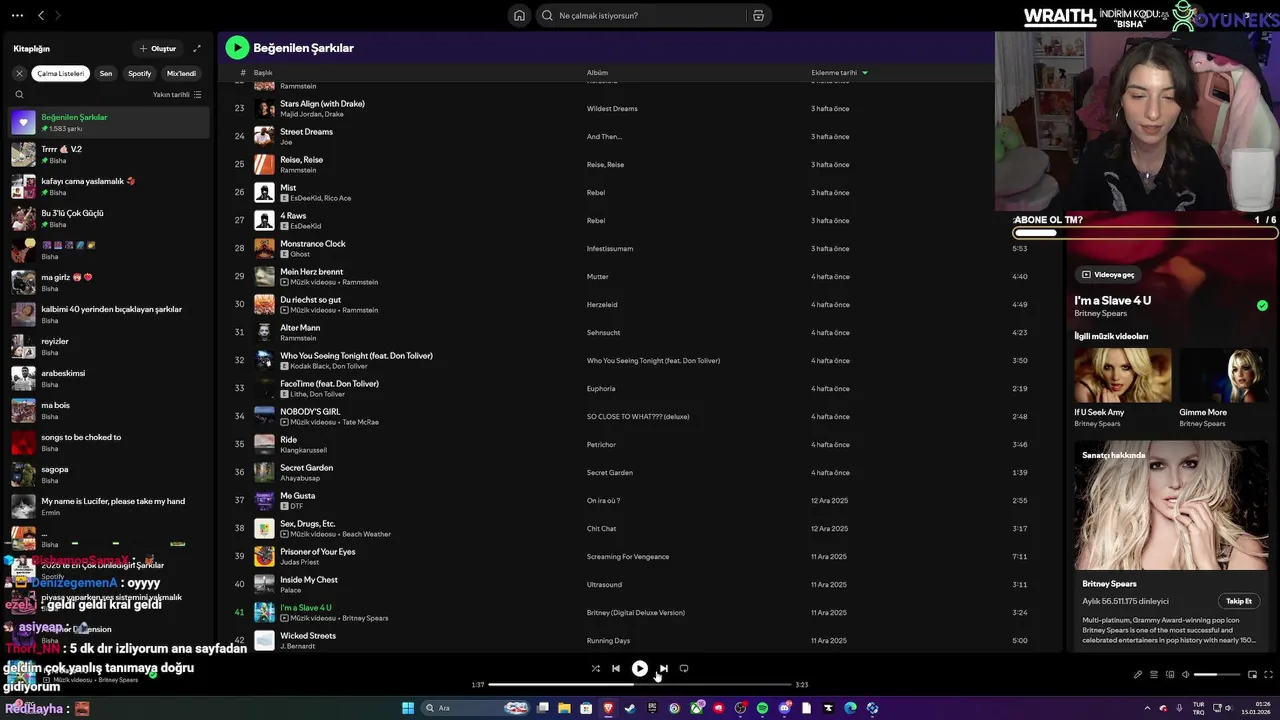1280x720 pixels.
Task: Open the three-dots app menu
Action: coord(17,15)
